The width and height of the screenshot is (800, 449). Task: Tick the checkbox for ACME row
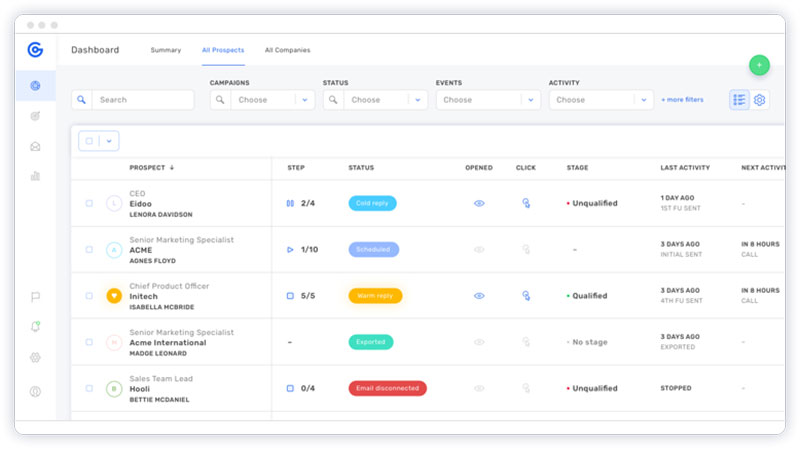89,250
